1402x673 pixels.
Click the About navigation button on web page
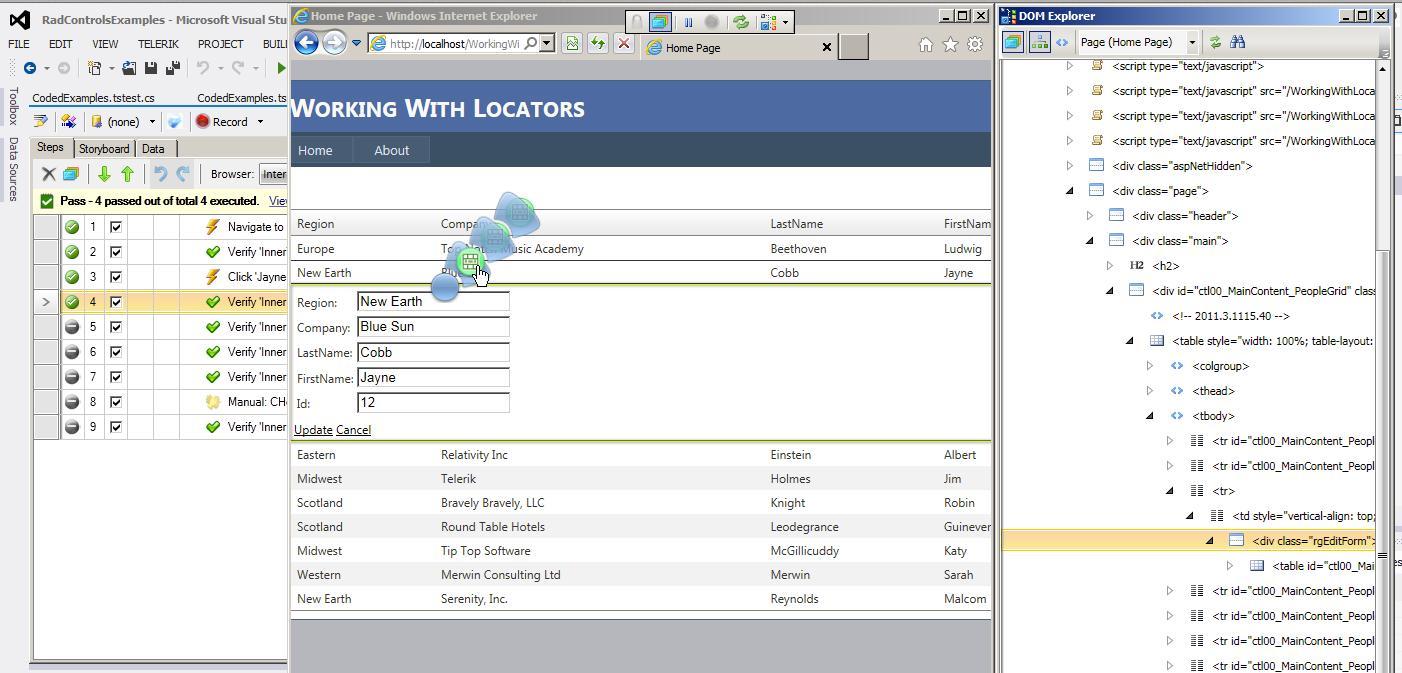(x=391, y=150)
